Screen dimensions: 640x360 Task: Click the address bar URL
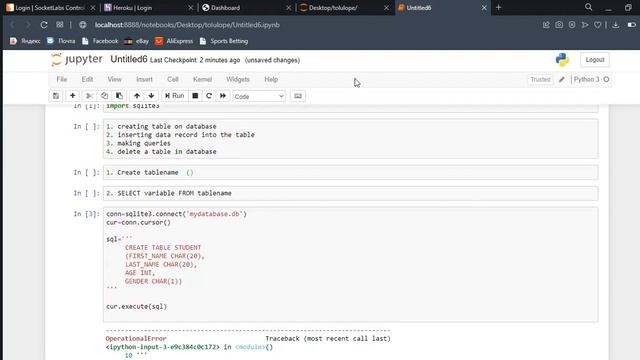[187, 25]
